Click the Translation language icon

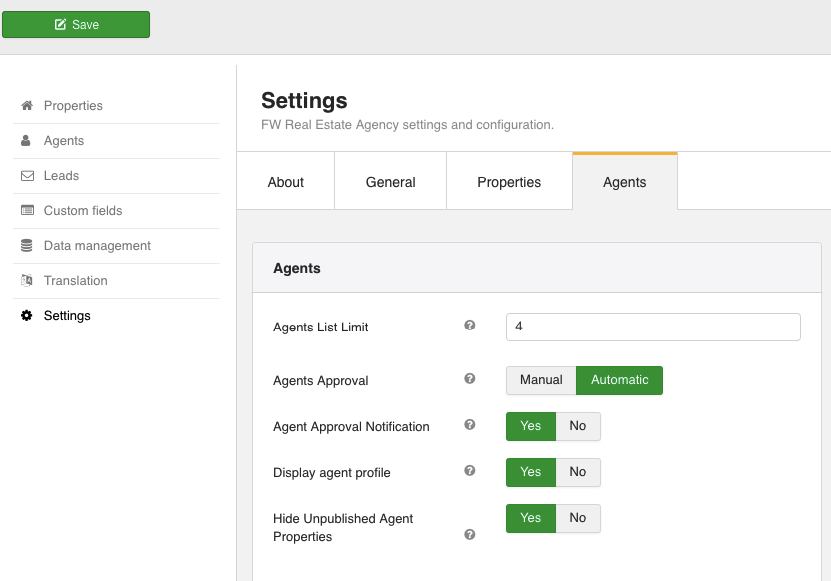tap(27, 281)
